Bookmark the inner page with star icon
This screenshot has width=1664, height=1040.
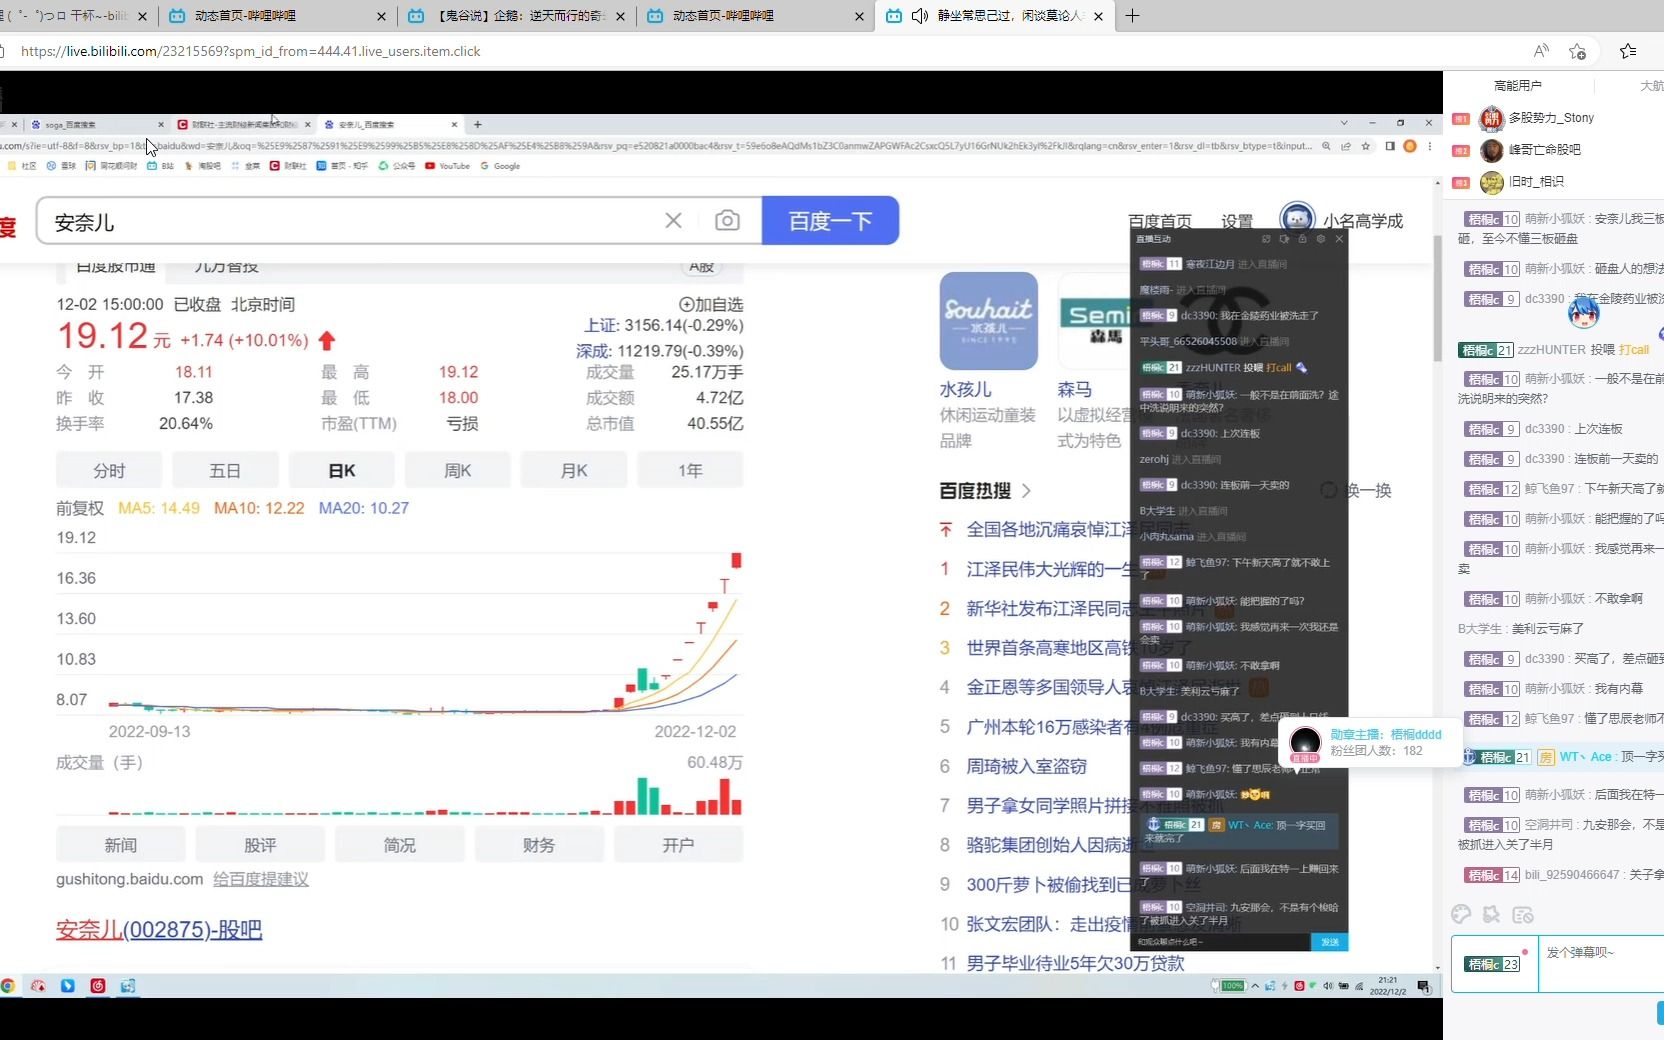(x=1366, y=146)
